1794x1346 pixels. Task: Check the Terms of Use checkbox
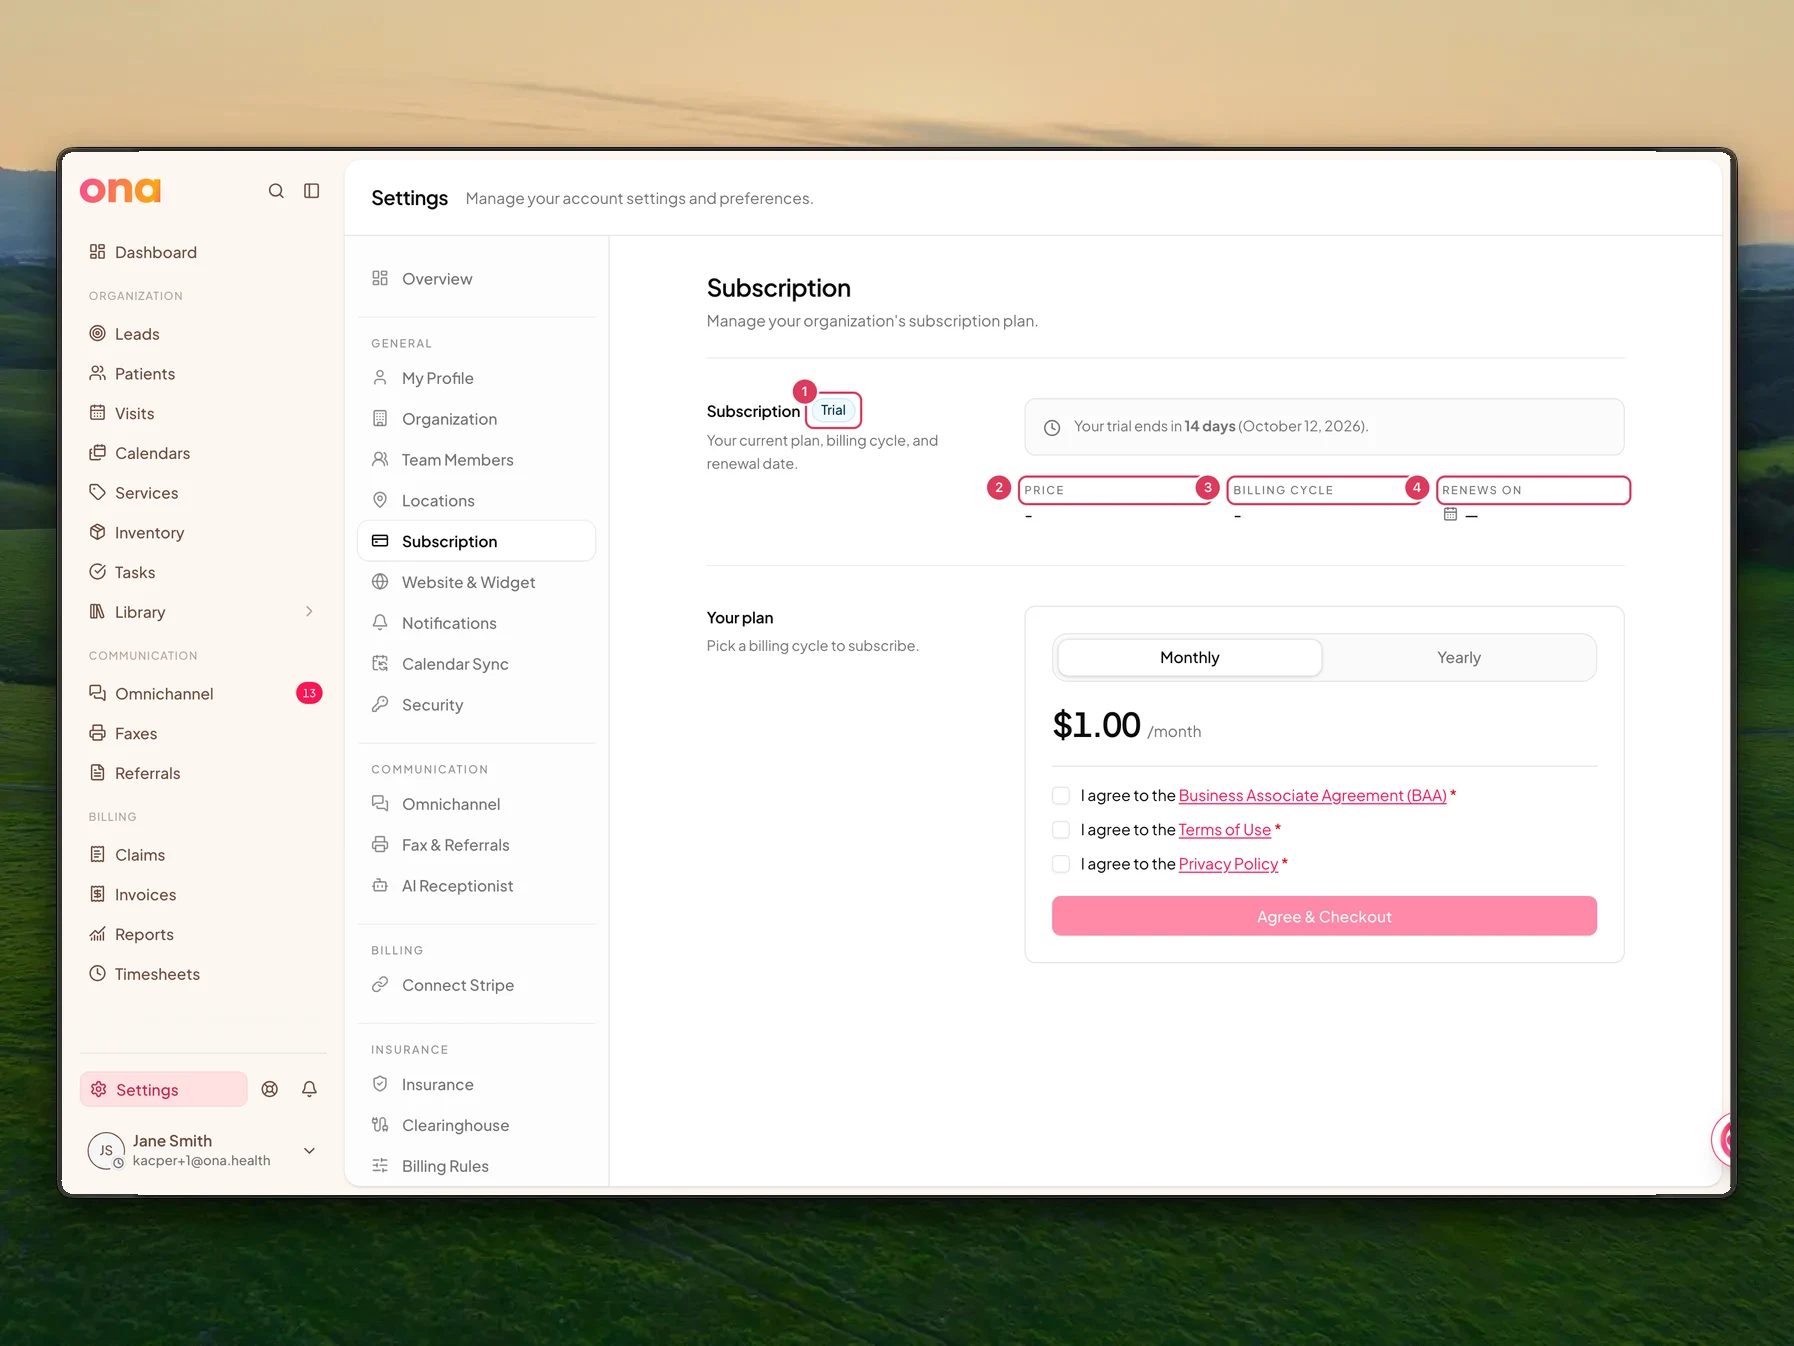(1061, 830)
